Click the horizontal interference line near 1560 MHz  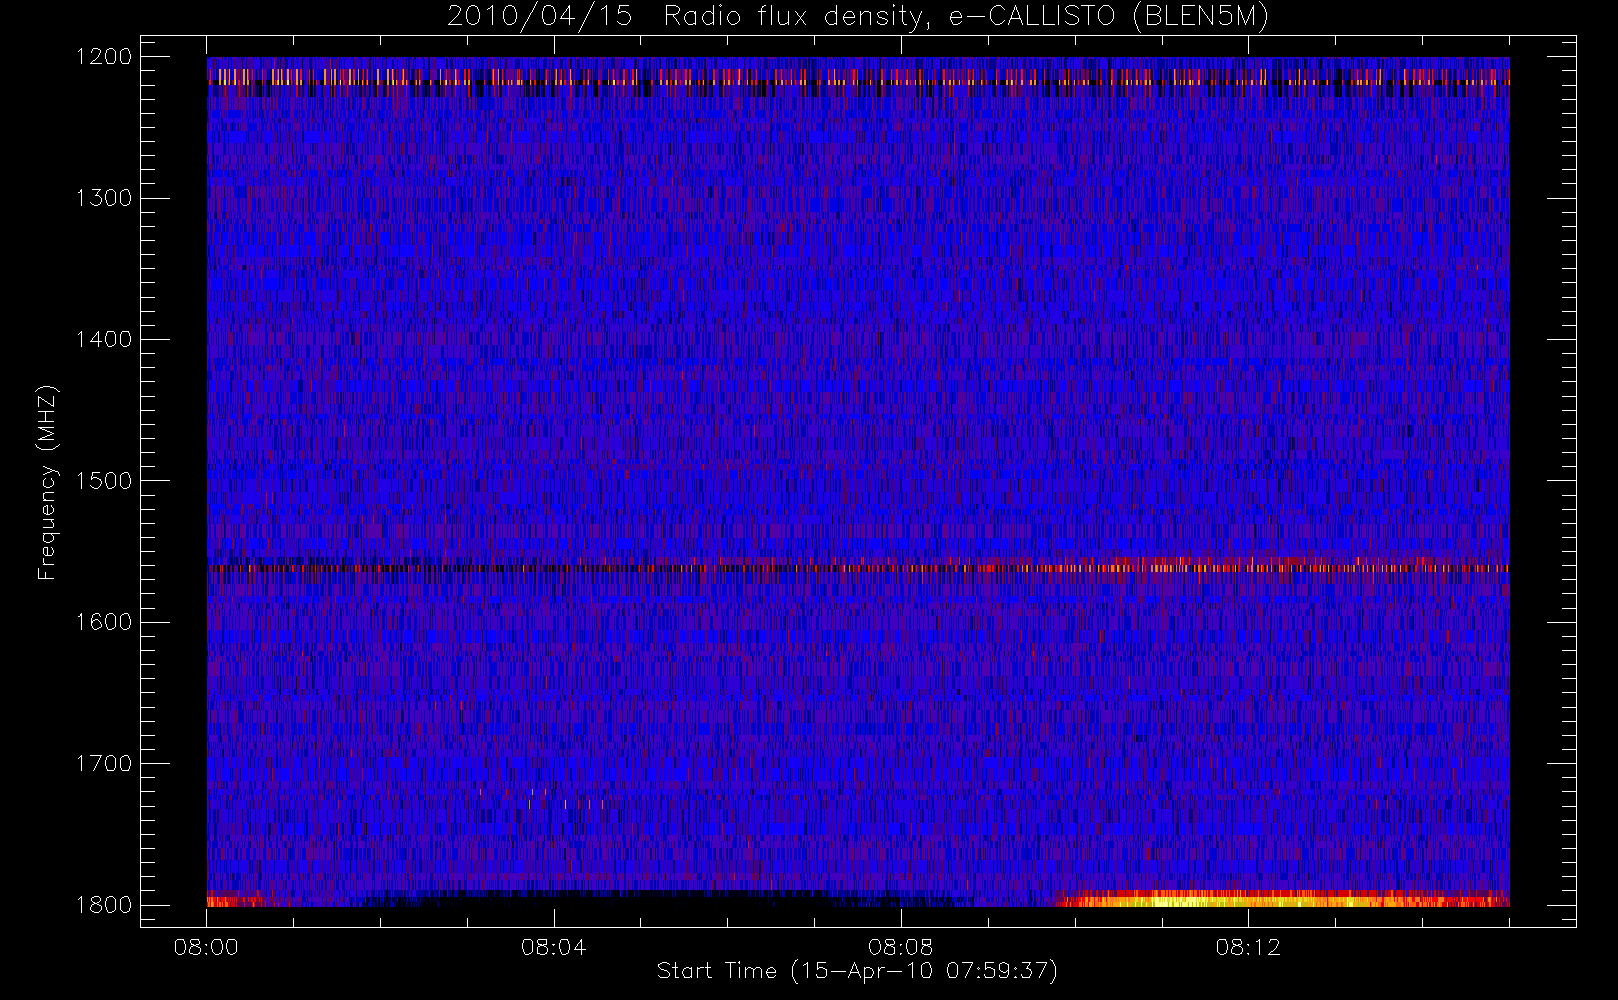click(858, 567)
